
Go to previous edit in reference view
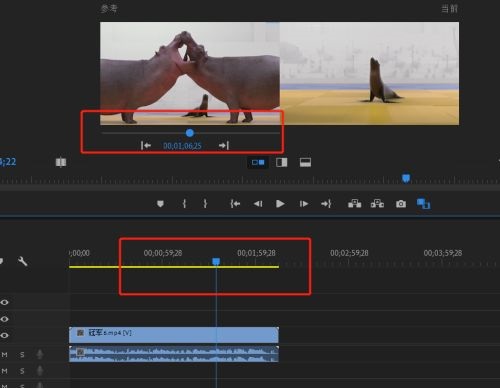point(146,145)
